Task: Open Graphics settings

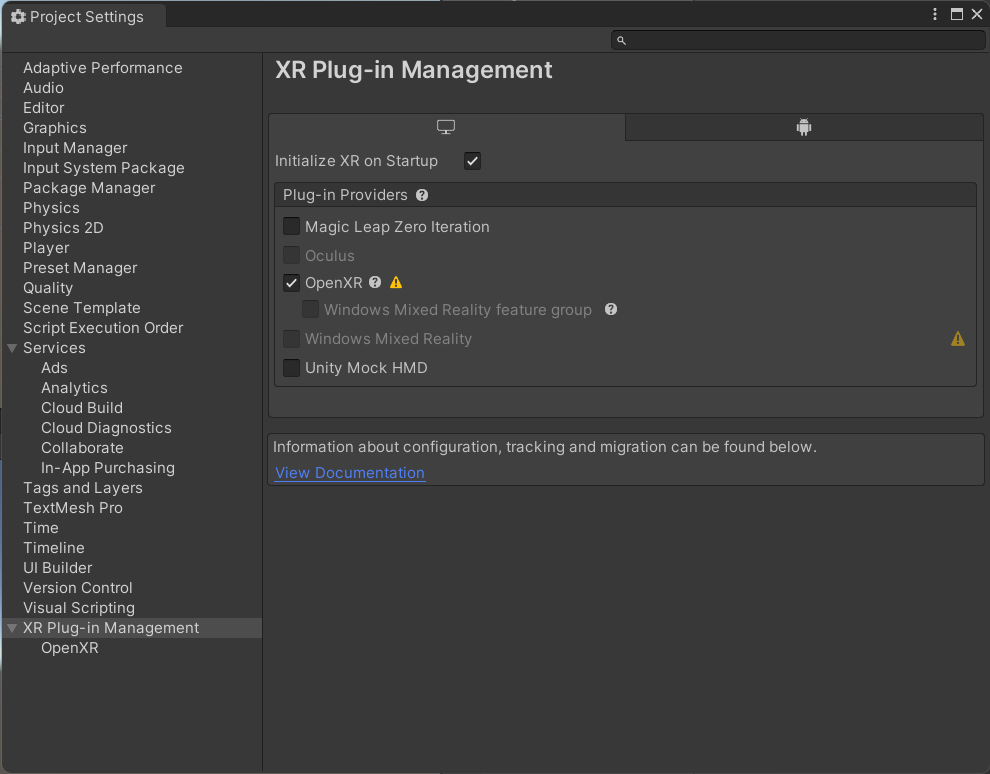Action: (55, 128)
